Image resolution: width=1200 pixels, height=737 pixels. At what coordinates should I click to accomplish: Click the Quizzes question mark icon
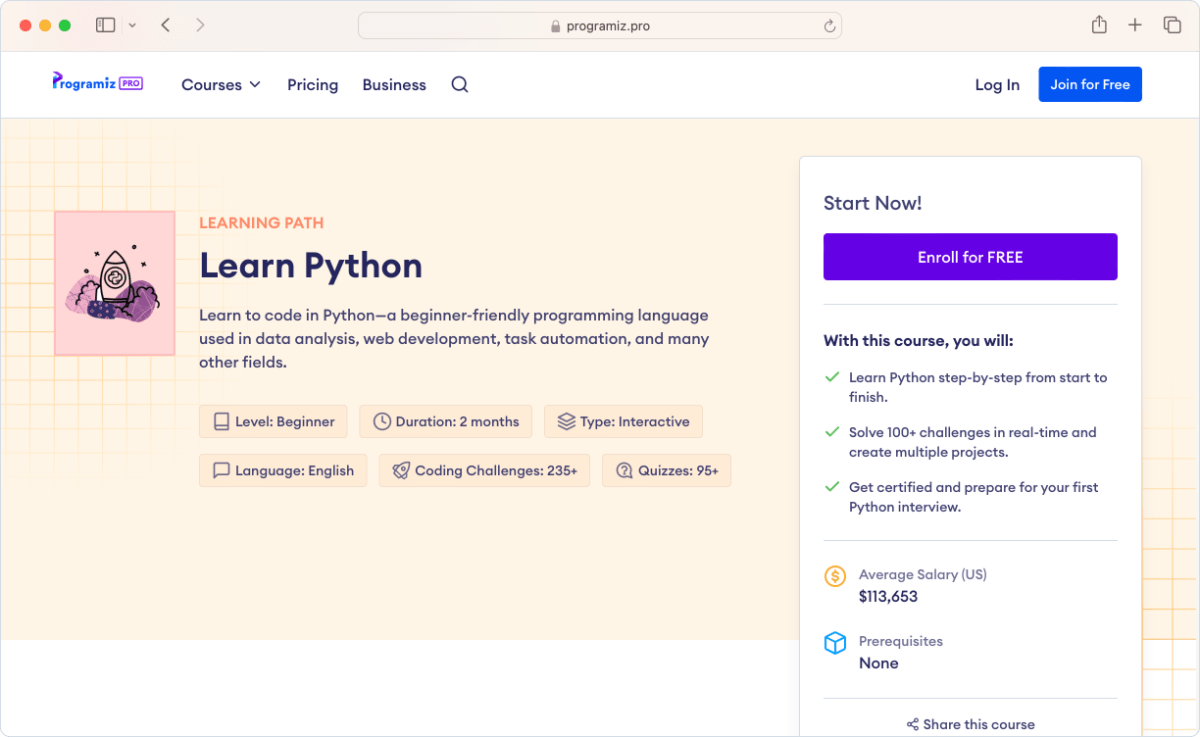click(x=624, y=471)
